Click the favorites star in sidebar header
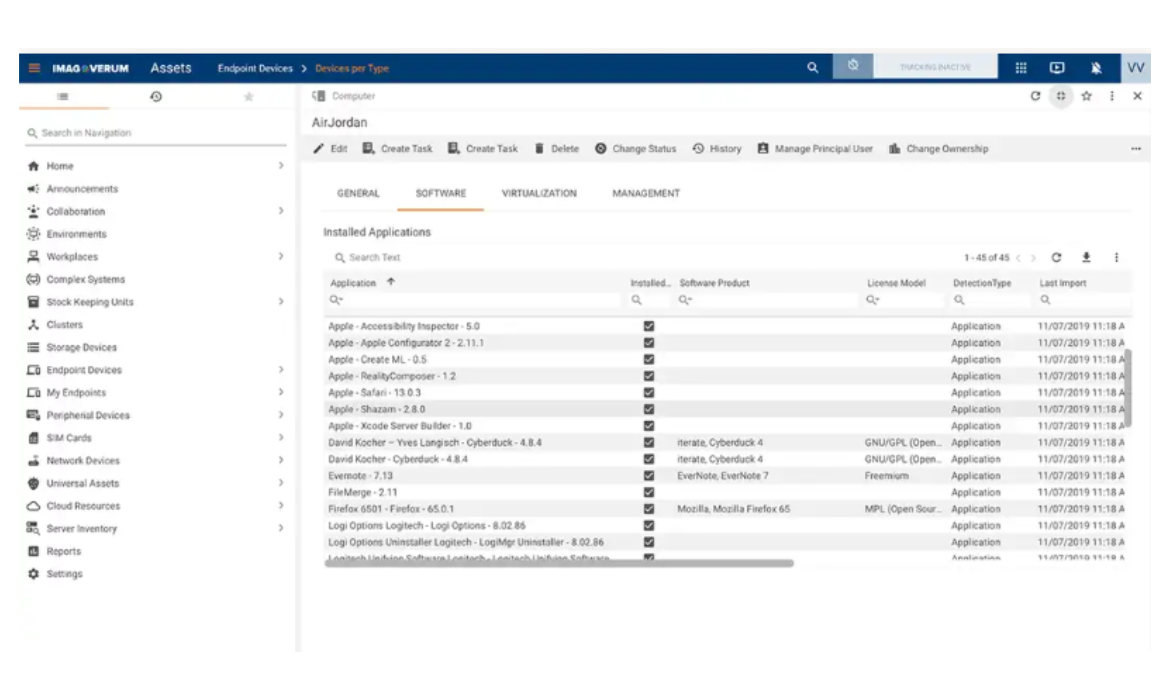1170x700 pixels. point(249,97)
